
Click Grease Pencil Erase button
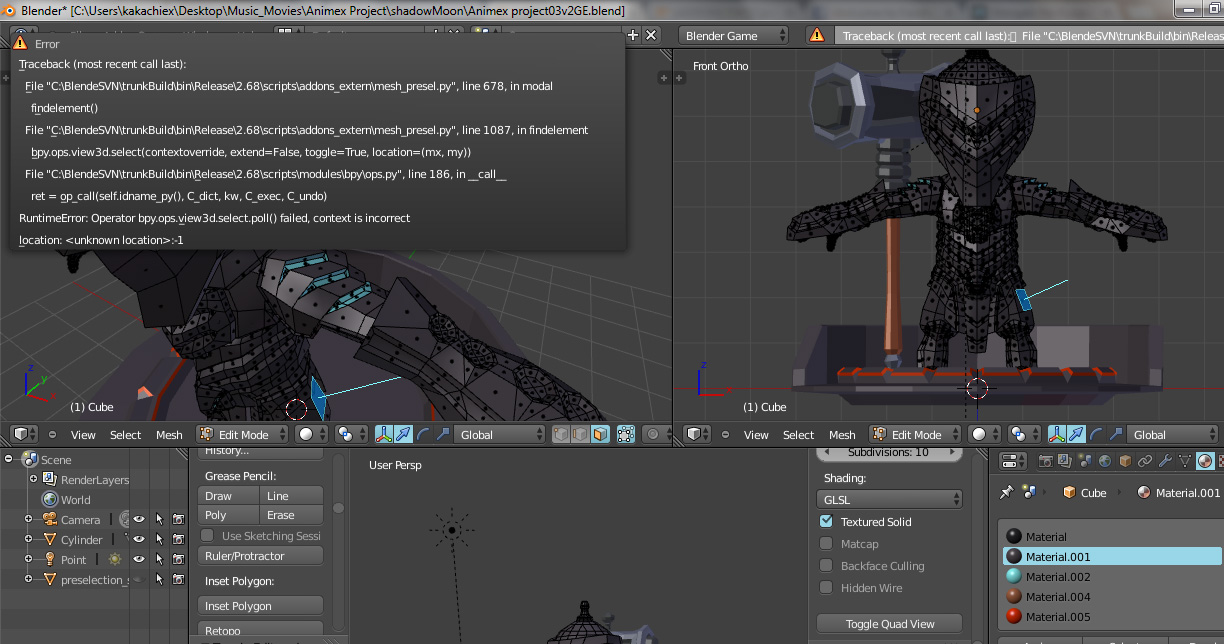291,514
